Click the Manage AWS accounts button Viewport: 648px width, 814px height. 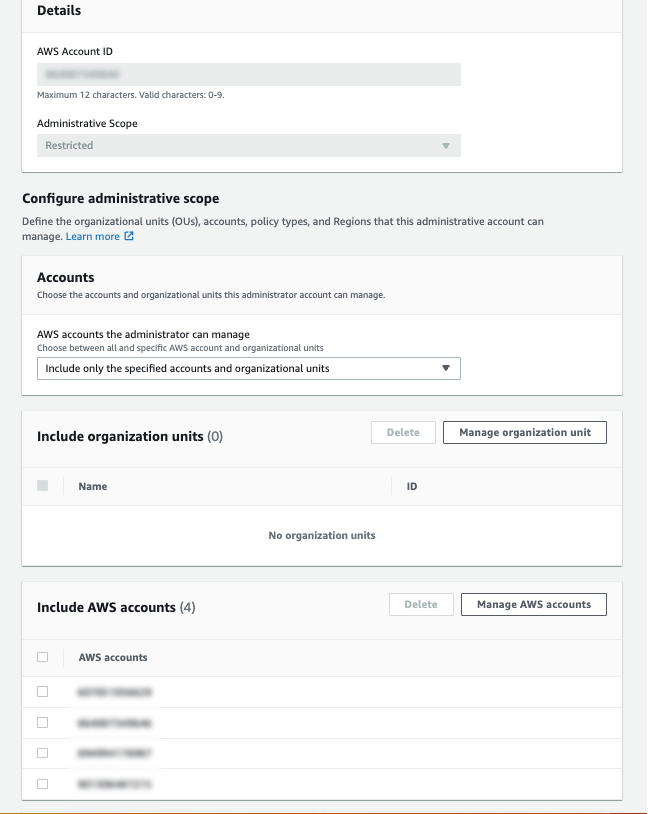coord(533,604)
